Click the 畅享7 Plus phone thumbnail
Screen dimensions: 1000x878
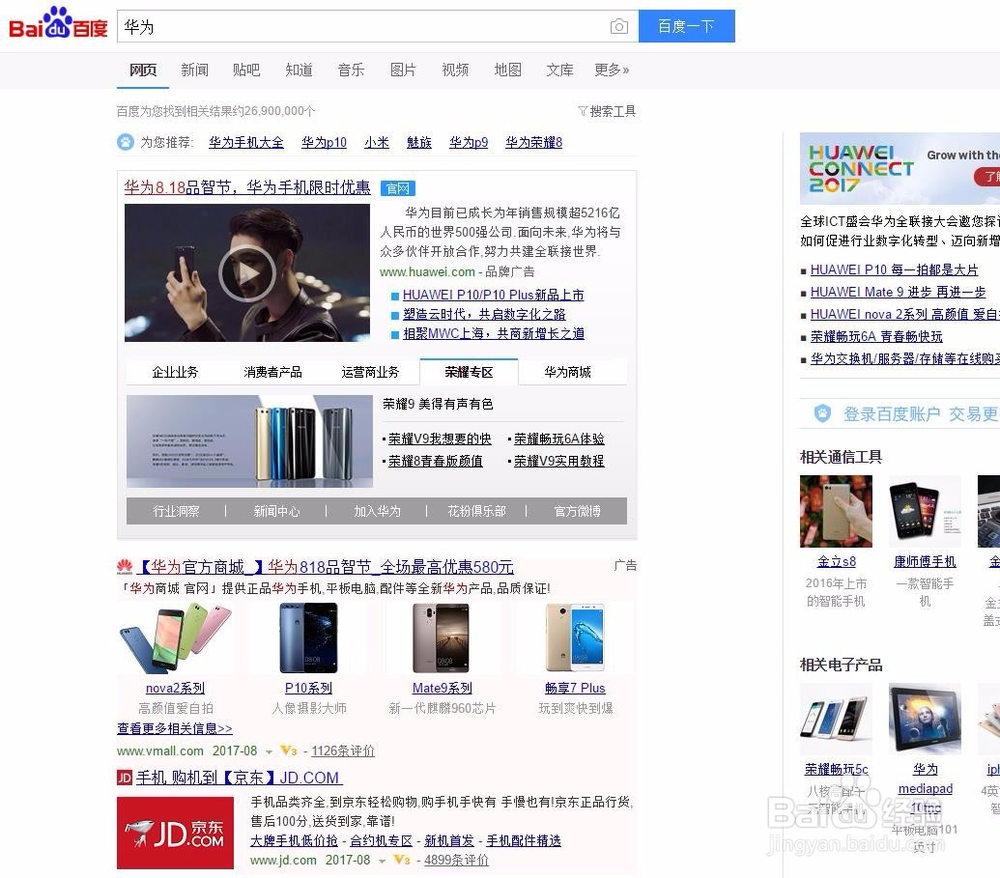click(x=575, y=639)
